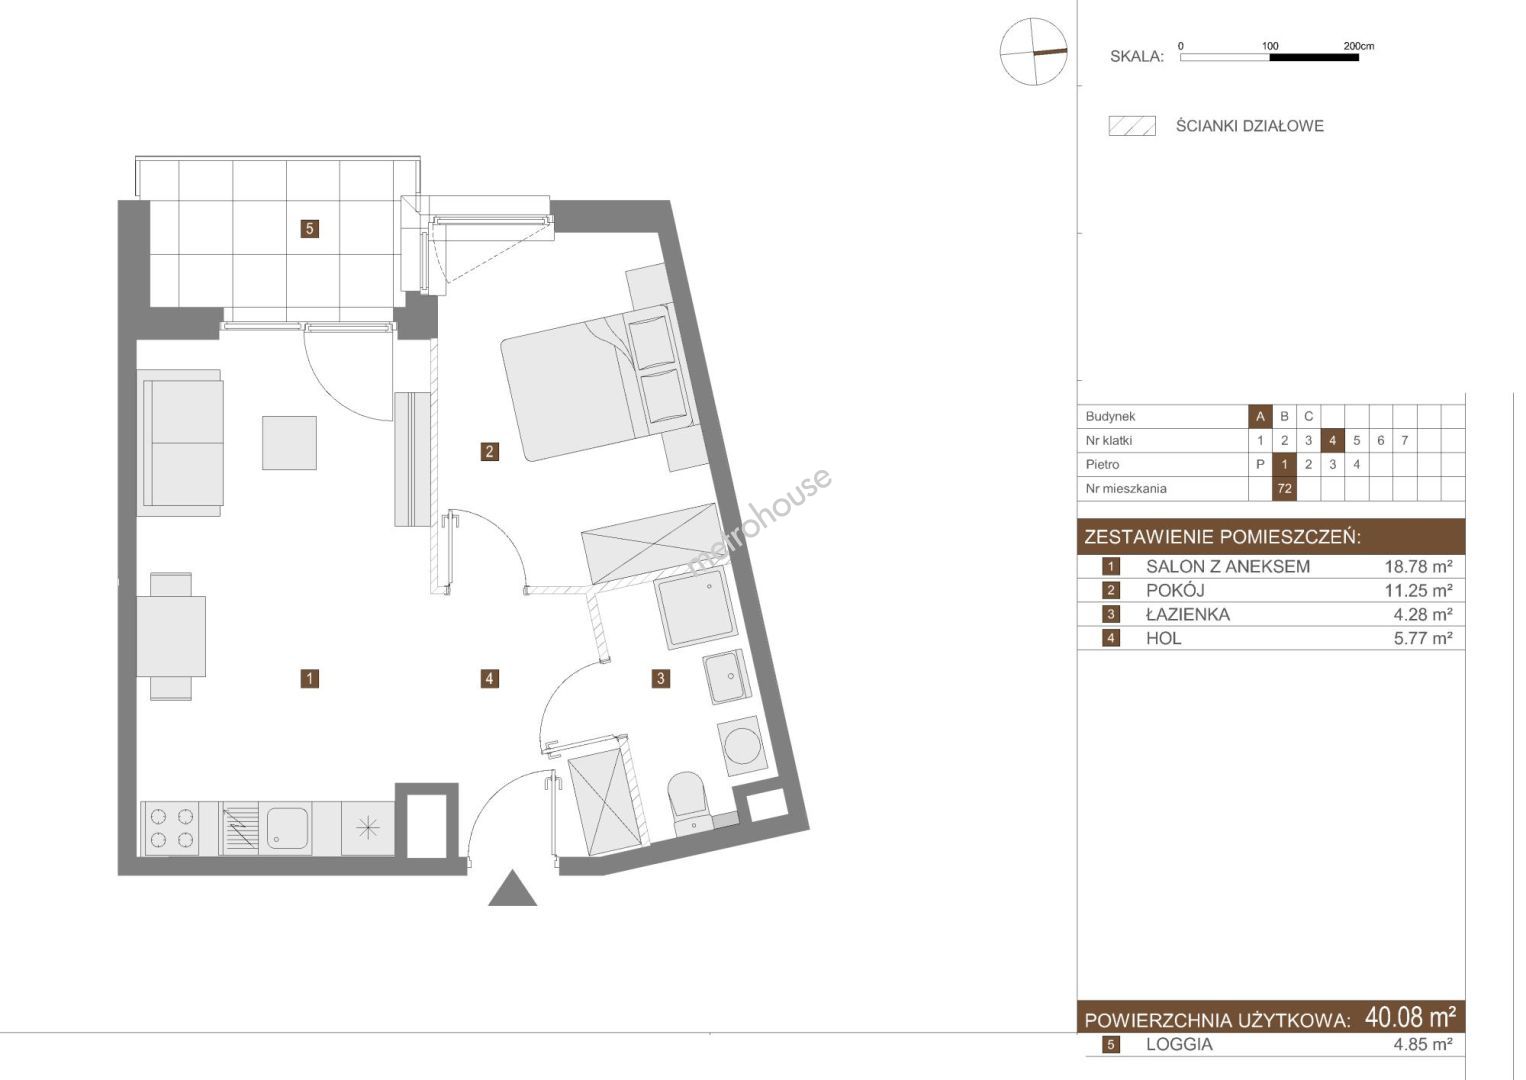Click the entrance arrow triangle below the door
The image size is (1526, 1080).
click(x=512, y=890)
